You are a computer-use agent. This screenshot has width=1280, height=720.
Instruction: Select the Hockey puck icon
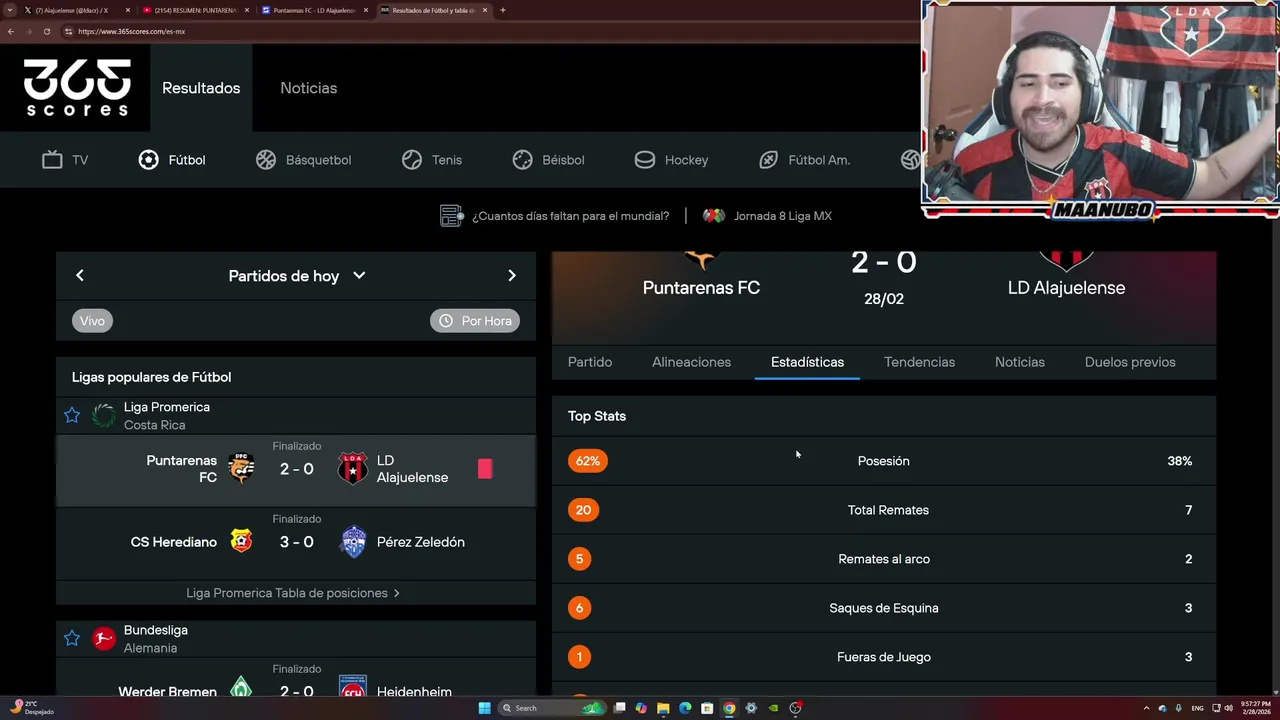(x=645, y=160)
